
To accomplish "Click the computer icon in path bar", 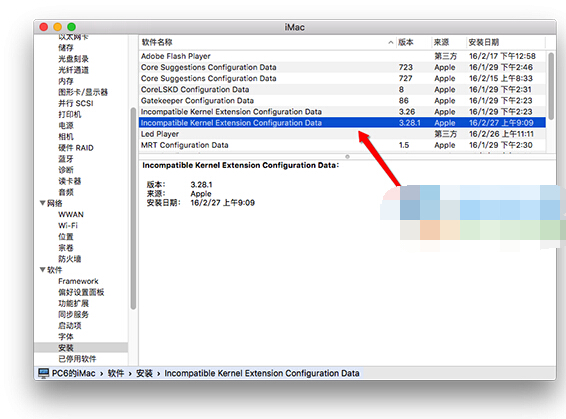I will click(43, 373).
